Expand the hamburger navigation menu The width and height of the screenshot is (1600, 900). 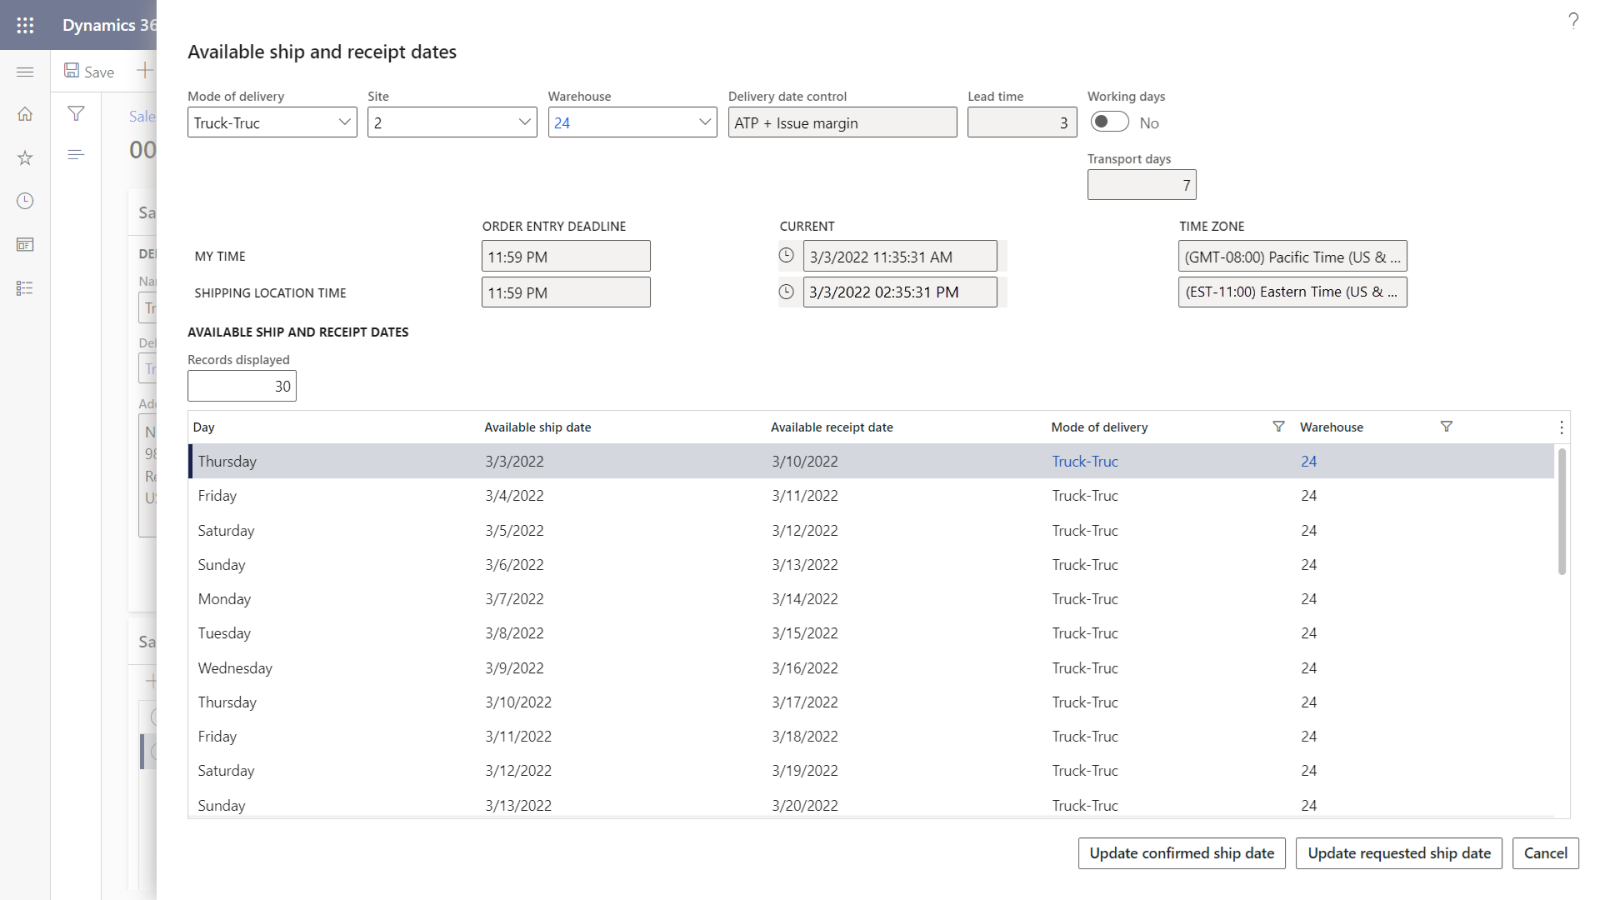coord(25,72)
